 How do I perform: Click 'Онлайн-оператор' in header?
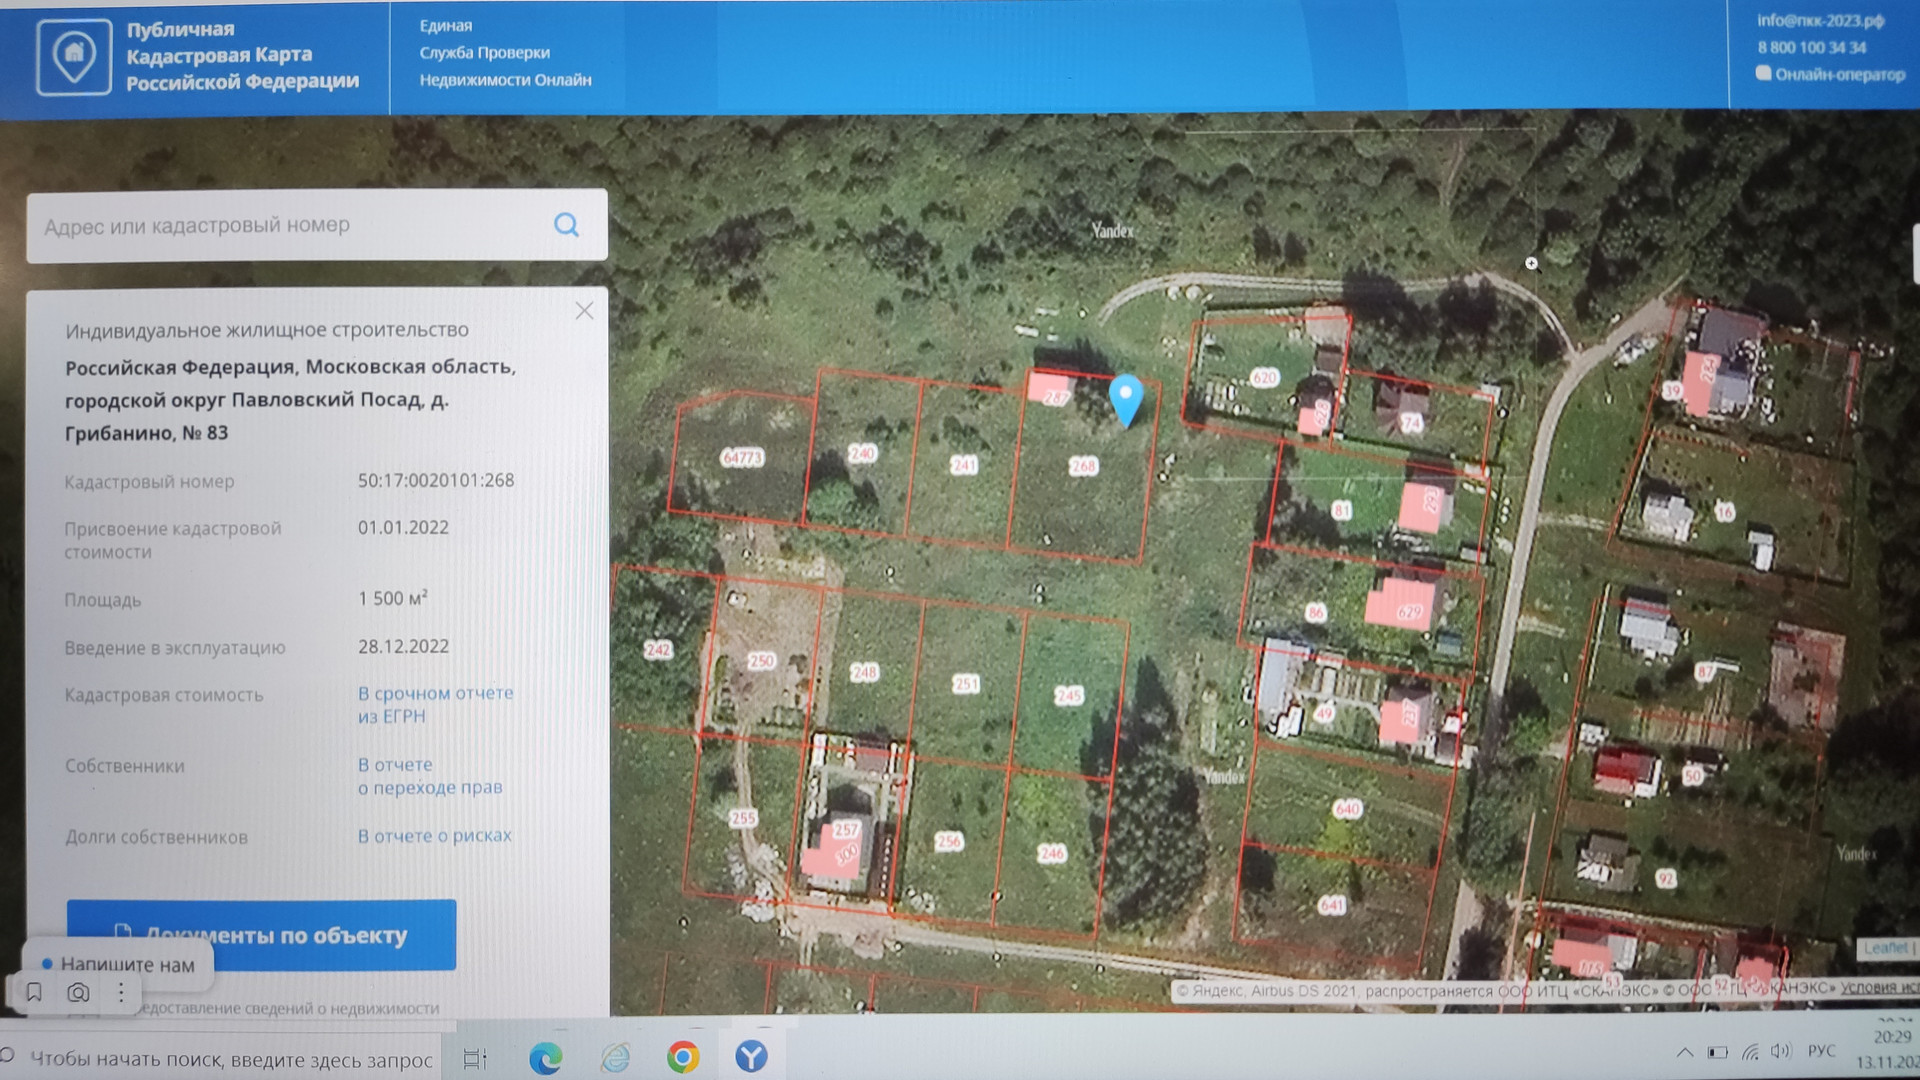[x=1838, y=74]
